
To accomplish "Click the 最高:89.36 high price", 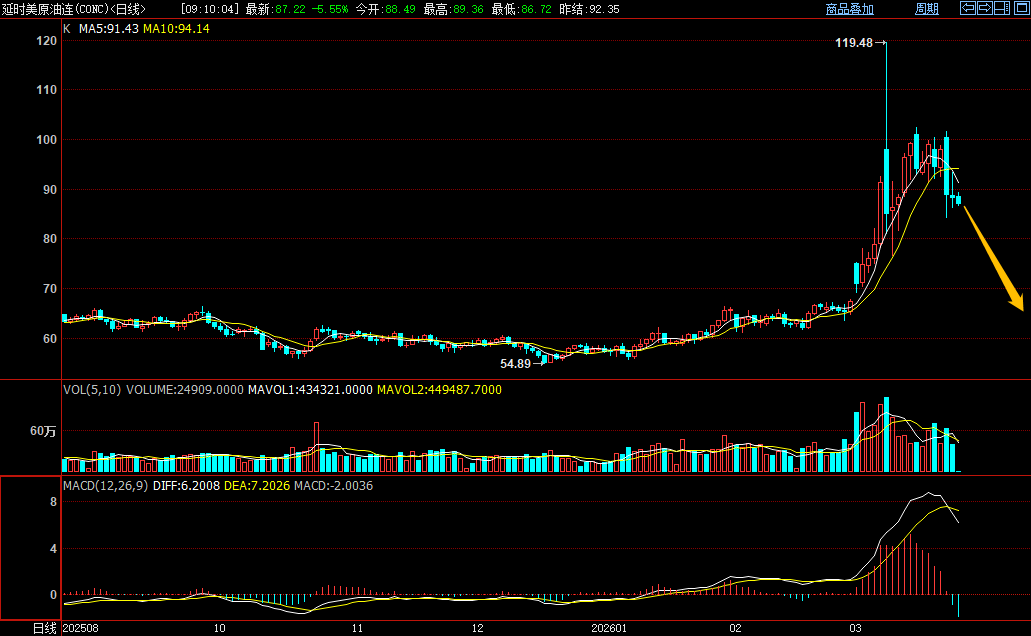I will tap(453, 9).
